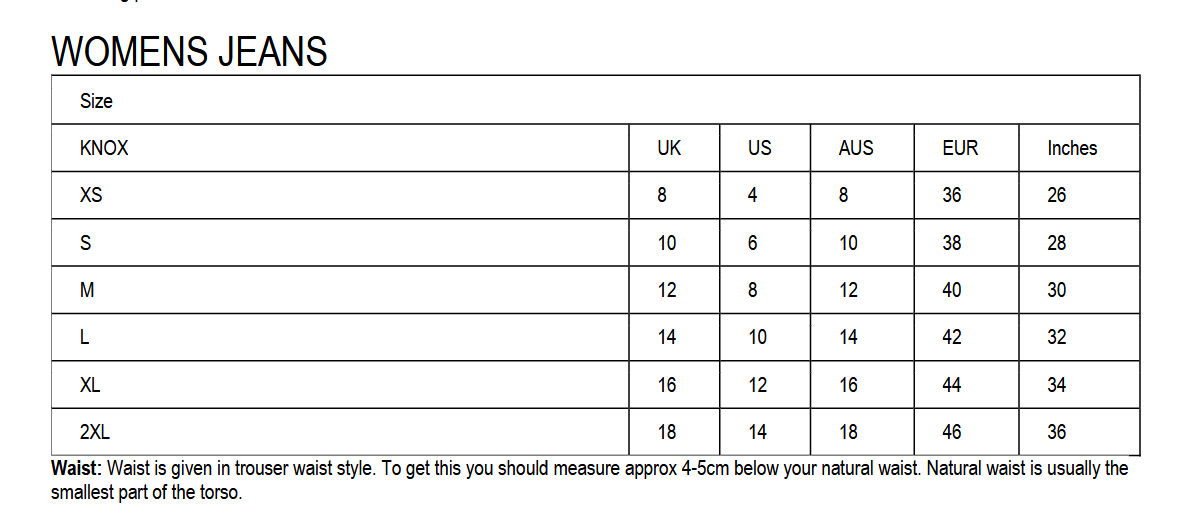Click the XS size row label
The image size is (1188, 529).
[x=91, y=196]
